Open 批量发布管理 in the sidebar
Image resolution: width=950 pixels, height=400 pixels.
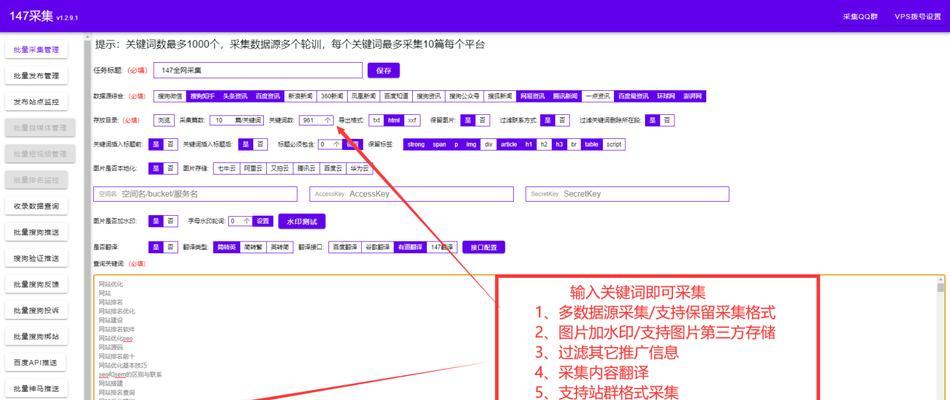[x=36, y=76]
